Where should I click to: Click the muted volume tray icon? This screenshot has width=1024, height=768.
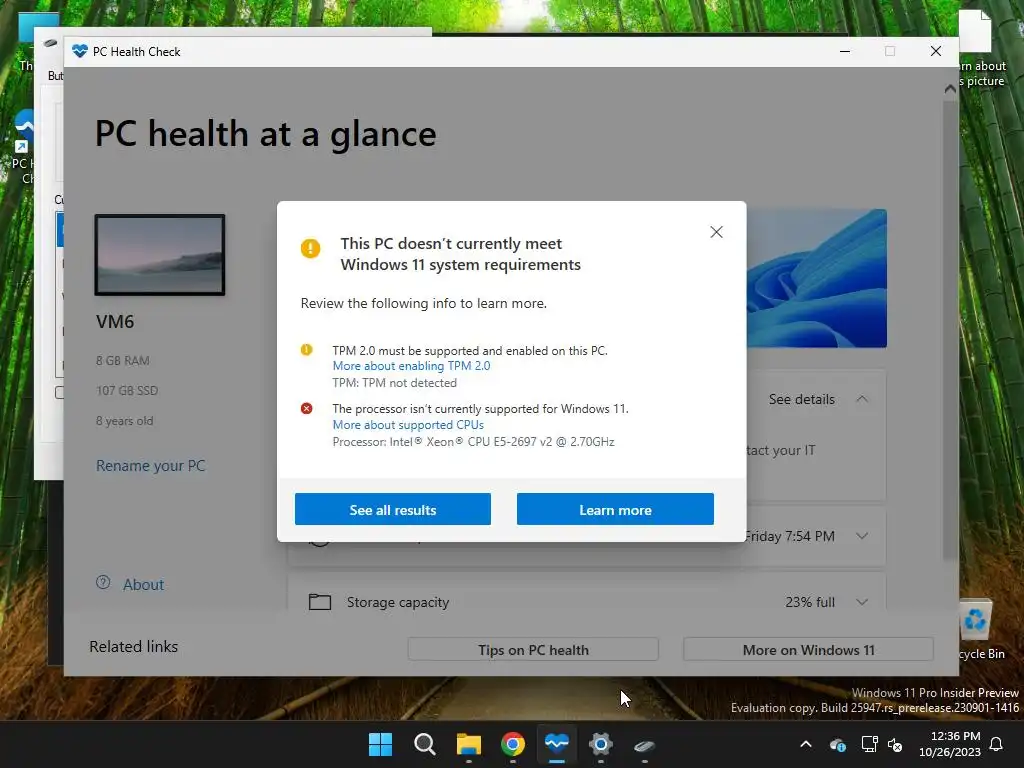(x=895, y=744)
